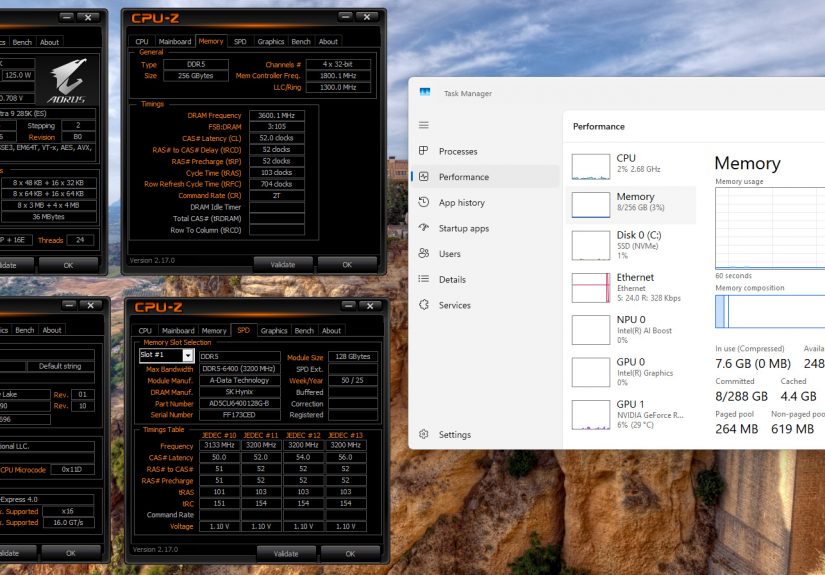Open About tab in bottom CPU-Z SPD window
This screenshot has height=575, width=825.
tap(331, 331)
